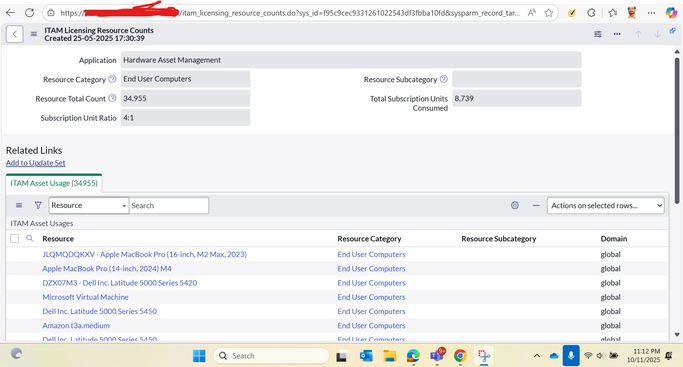The width and height of the screenshot is (683, 367).
Task: Open the form personalization settings icon in header
Action: [598, 34]
